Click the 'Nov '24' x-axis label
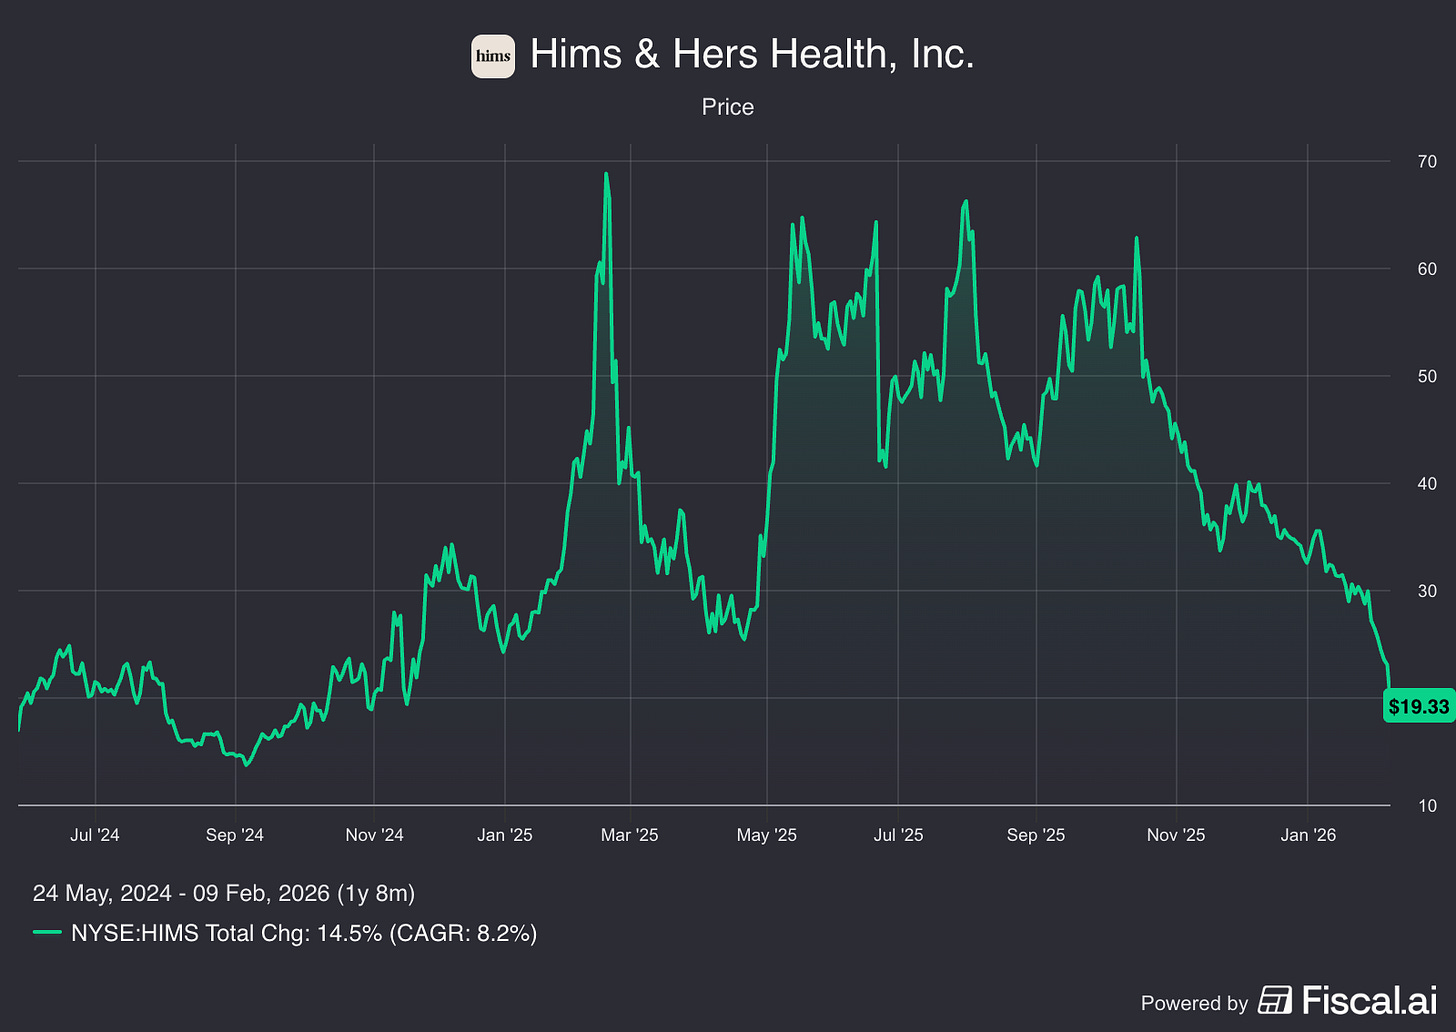This screenshot has width=1456, height=1032. coord(374,835)
